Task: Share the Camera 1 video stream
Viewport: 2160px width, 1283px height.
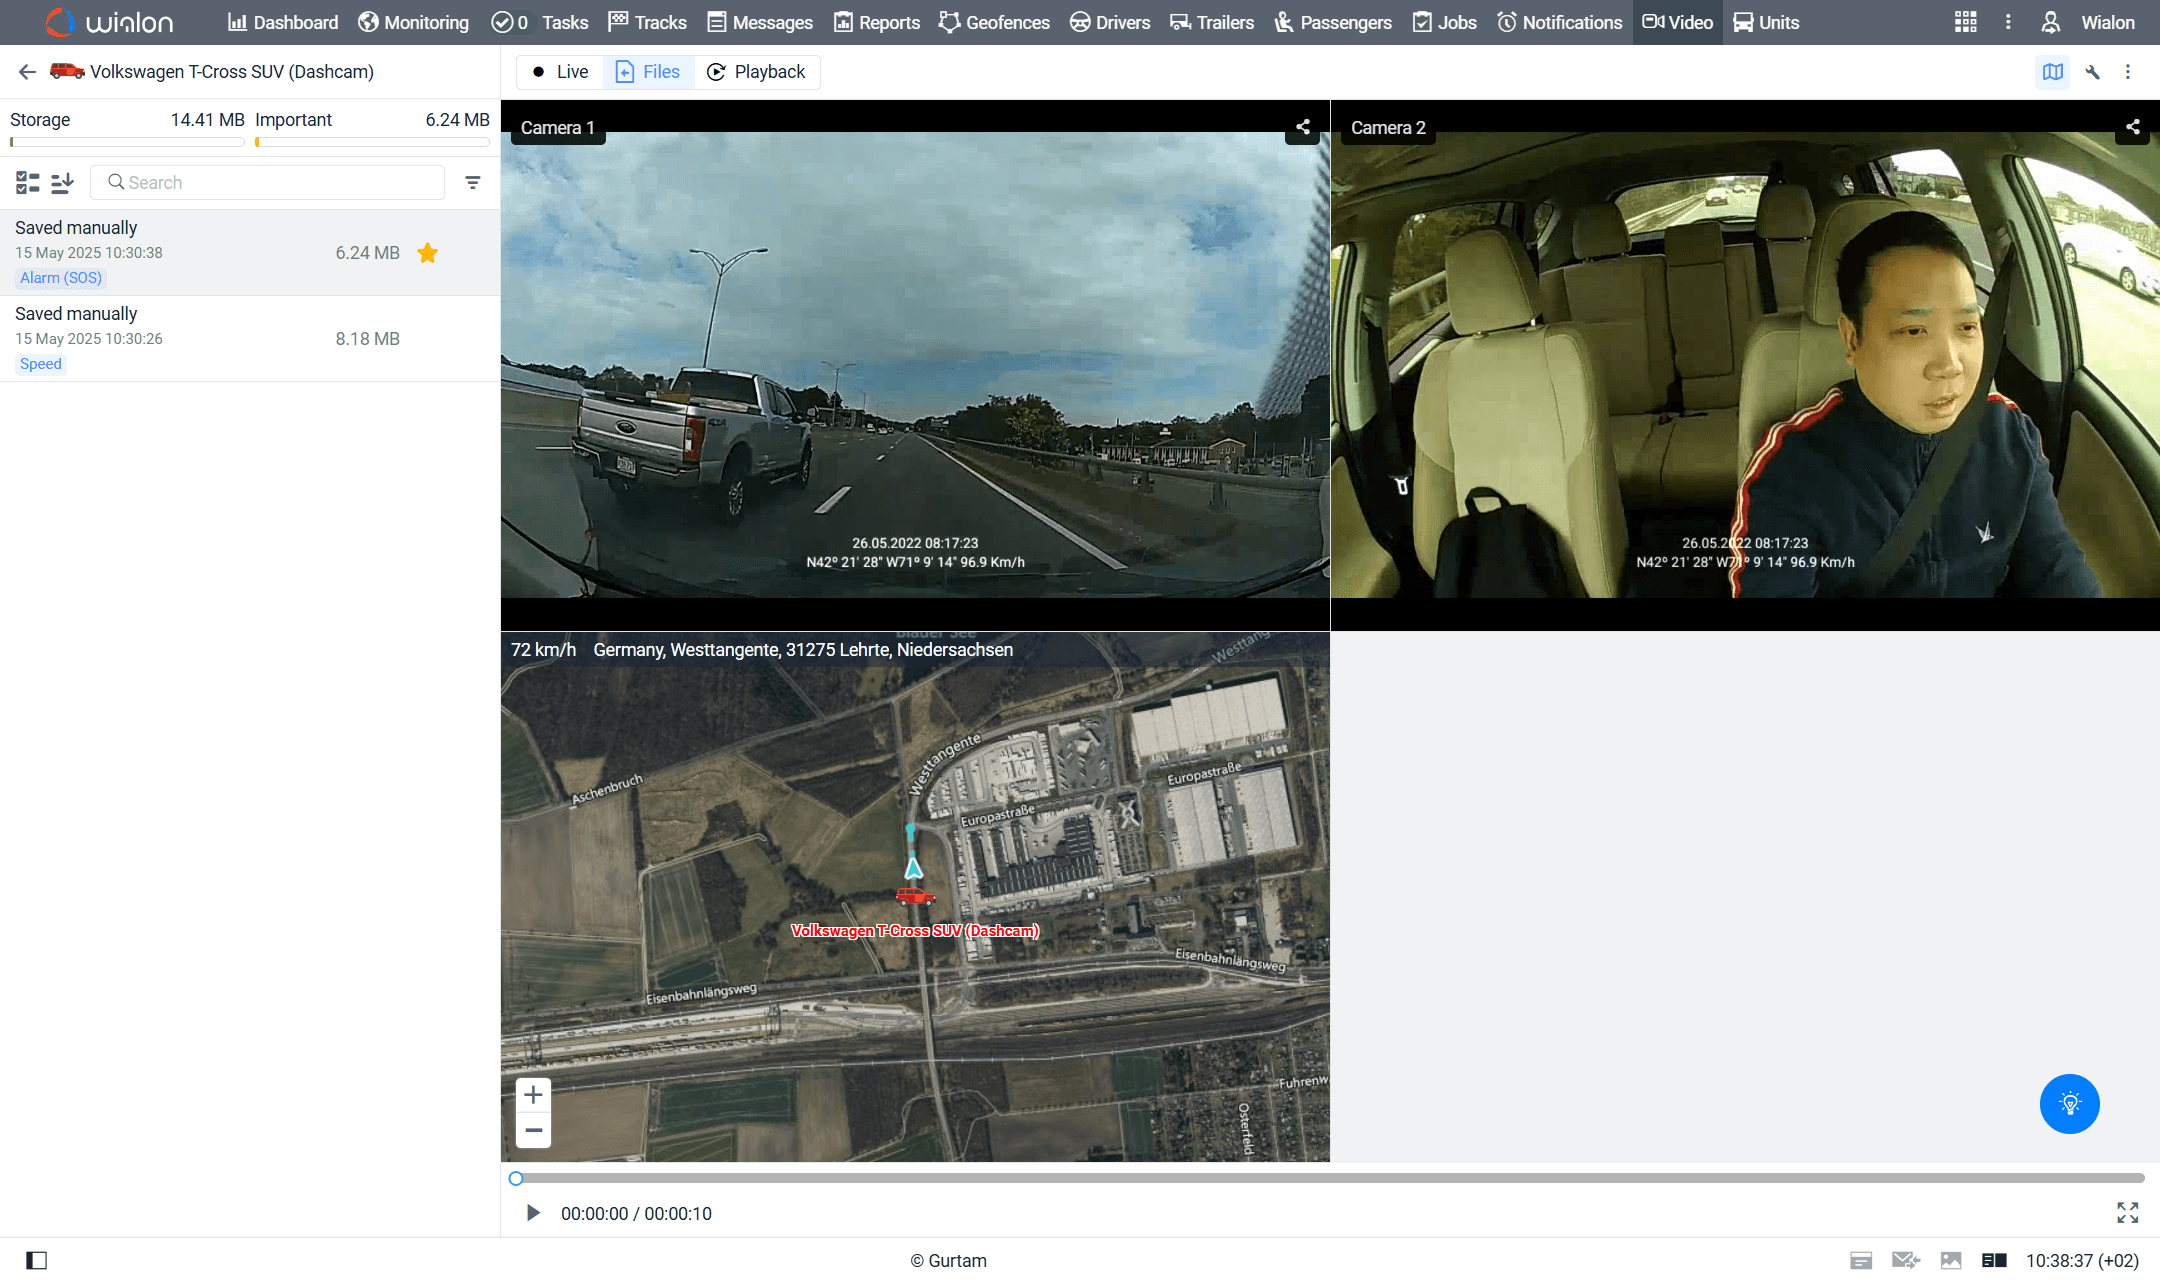Action: click(1301, 127)
